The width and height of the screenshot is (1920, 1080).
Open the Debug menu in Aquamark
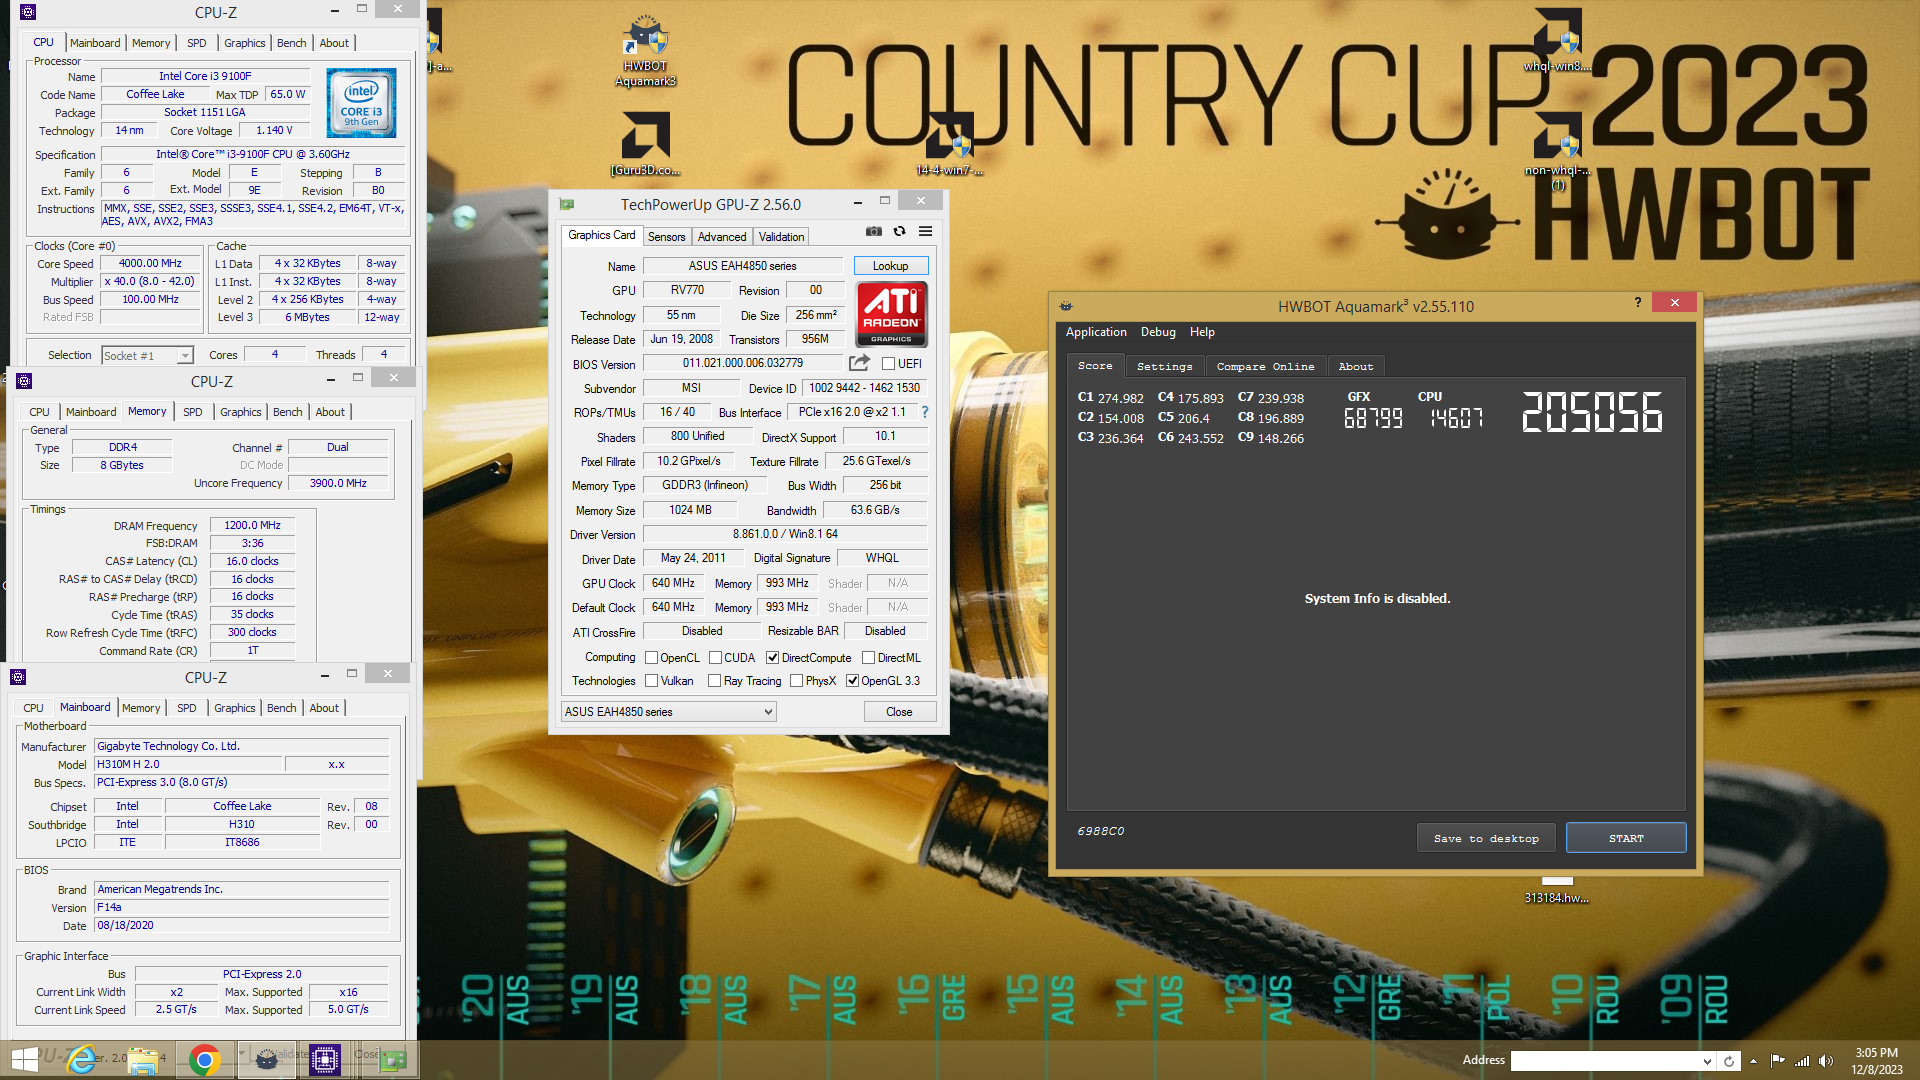[1158, 332]
